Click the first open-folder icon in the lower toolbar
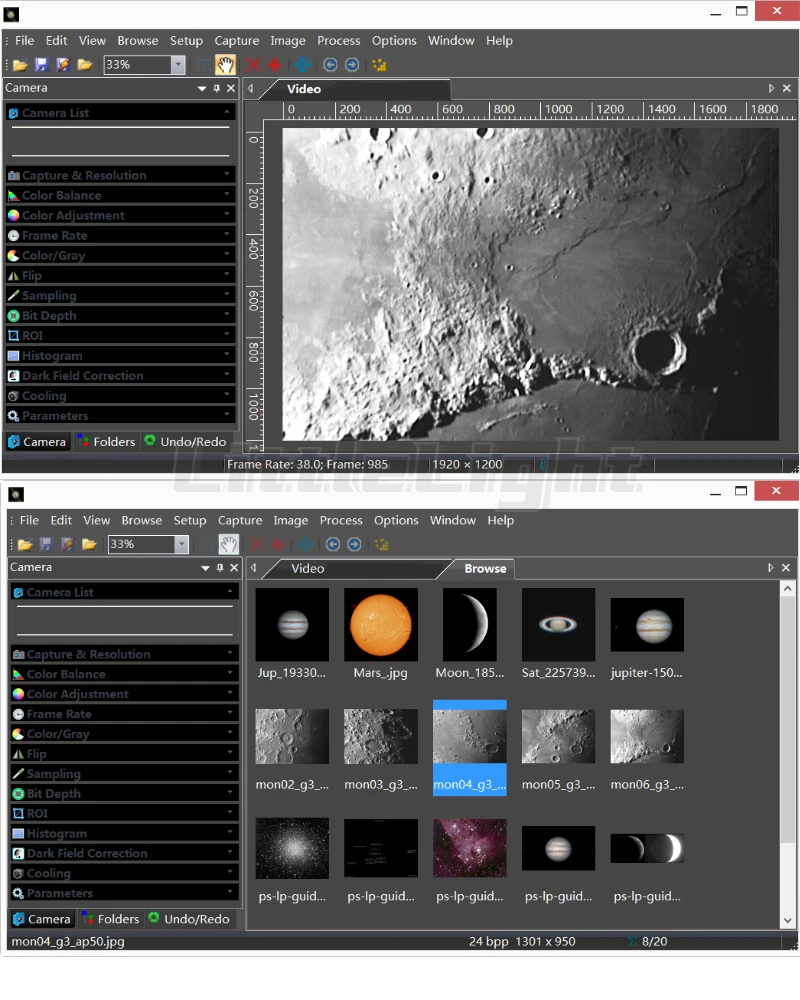 point(25,544)
